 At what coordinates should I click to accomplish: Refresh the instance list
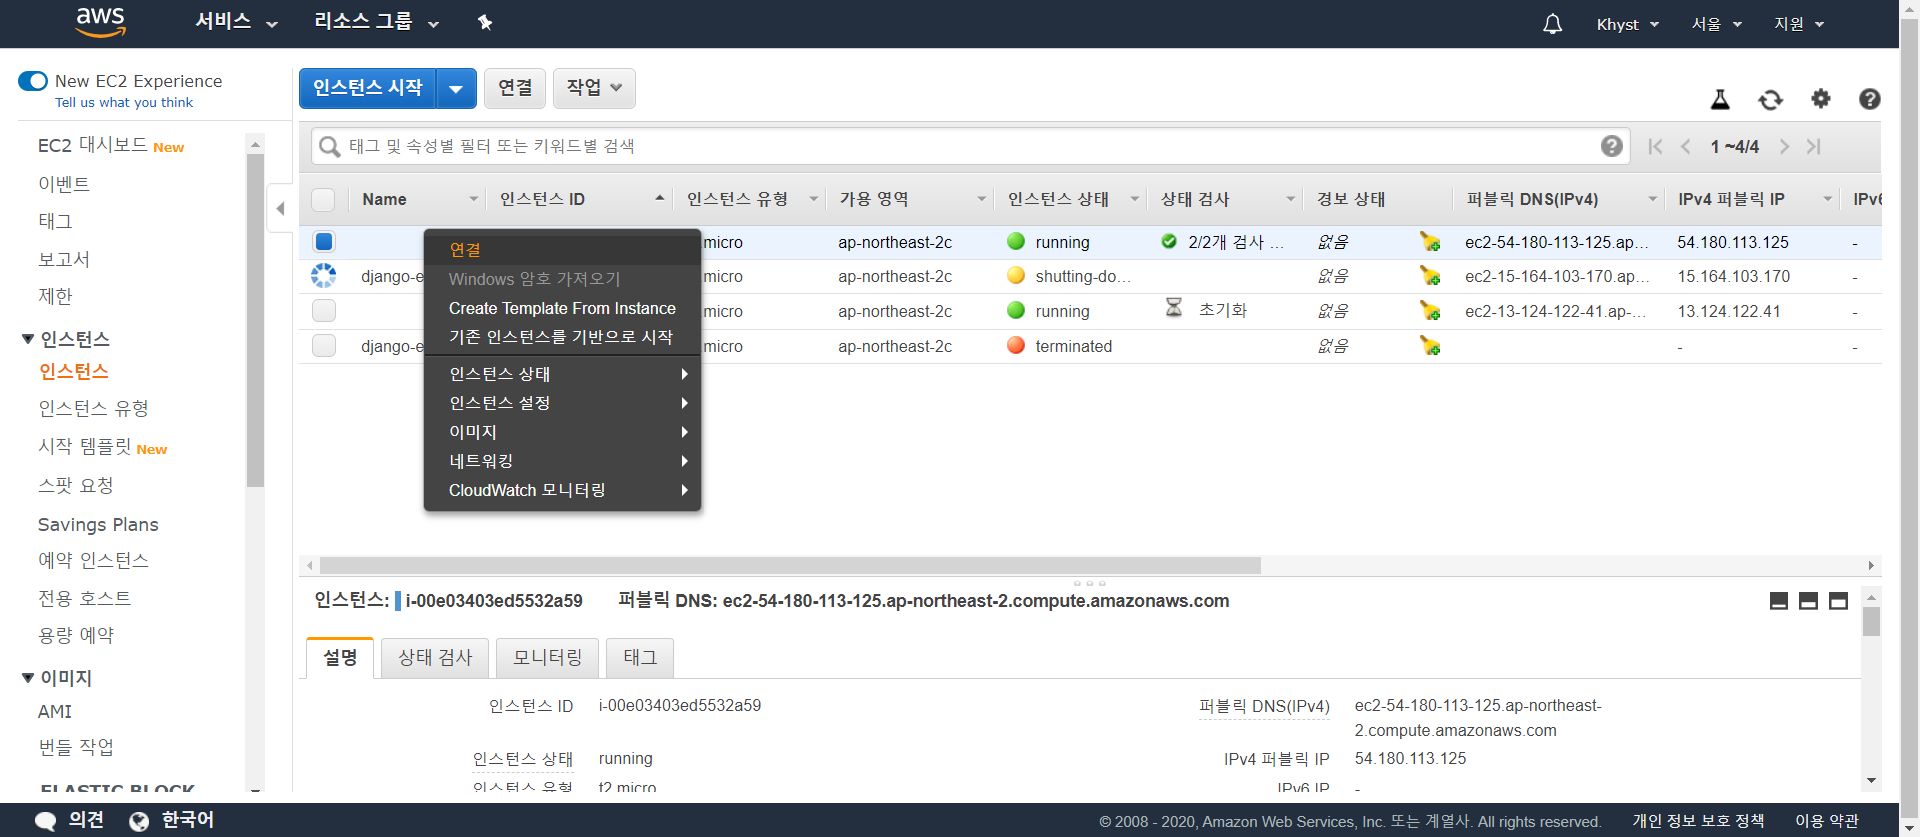[x=1770, y=99]
